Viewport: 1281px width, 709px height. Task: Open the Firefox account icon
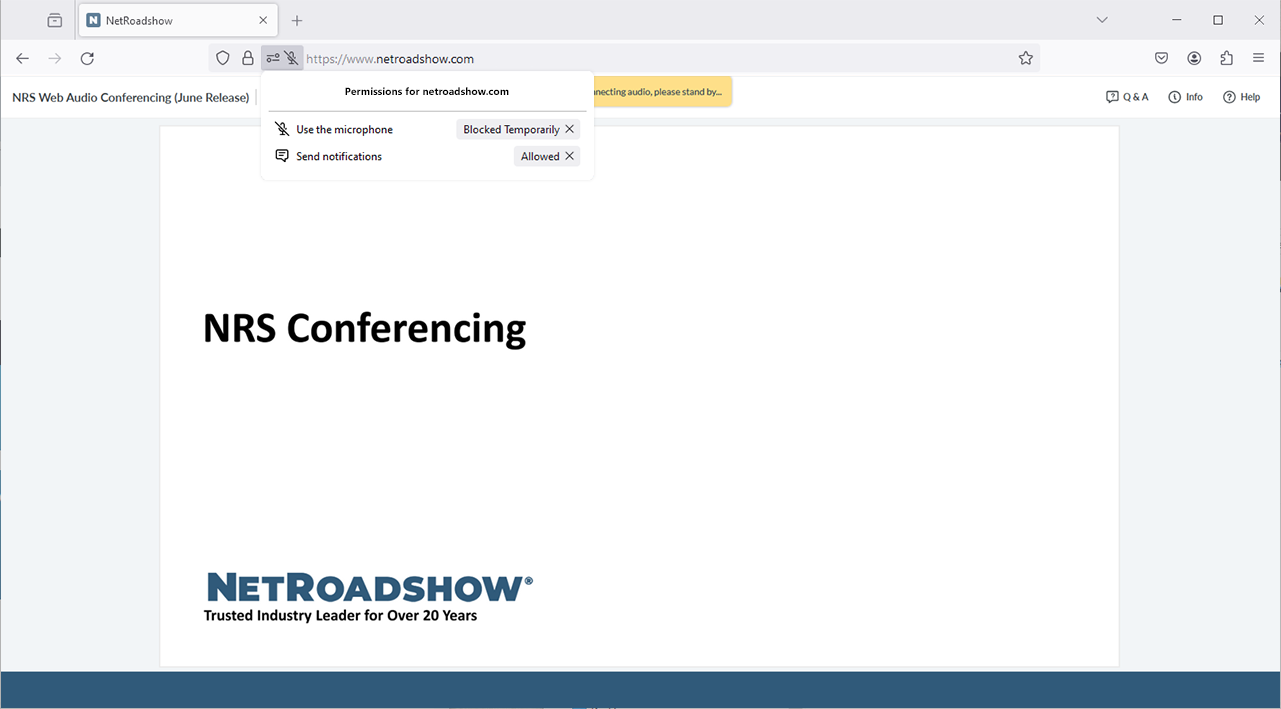coord(1194,58)
